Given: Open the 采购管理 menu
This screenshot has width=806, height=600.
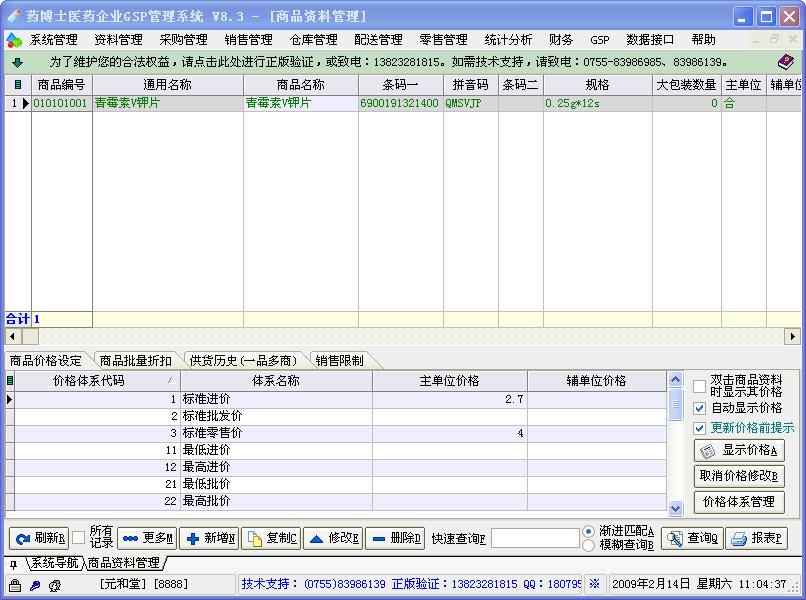Looking at the screenshot, I should click(x=184, y=40).
